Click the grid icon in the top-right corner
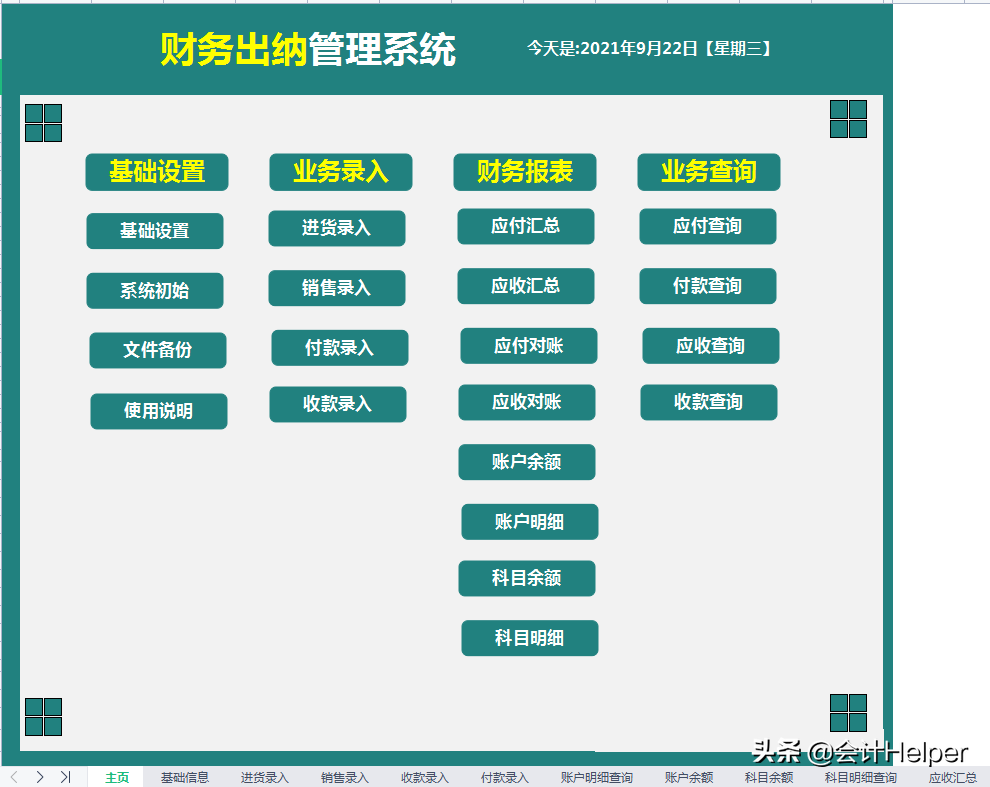 click(x=848, y=118)
